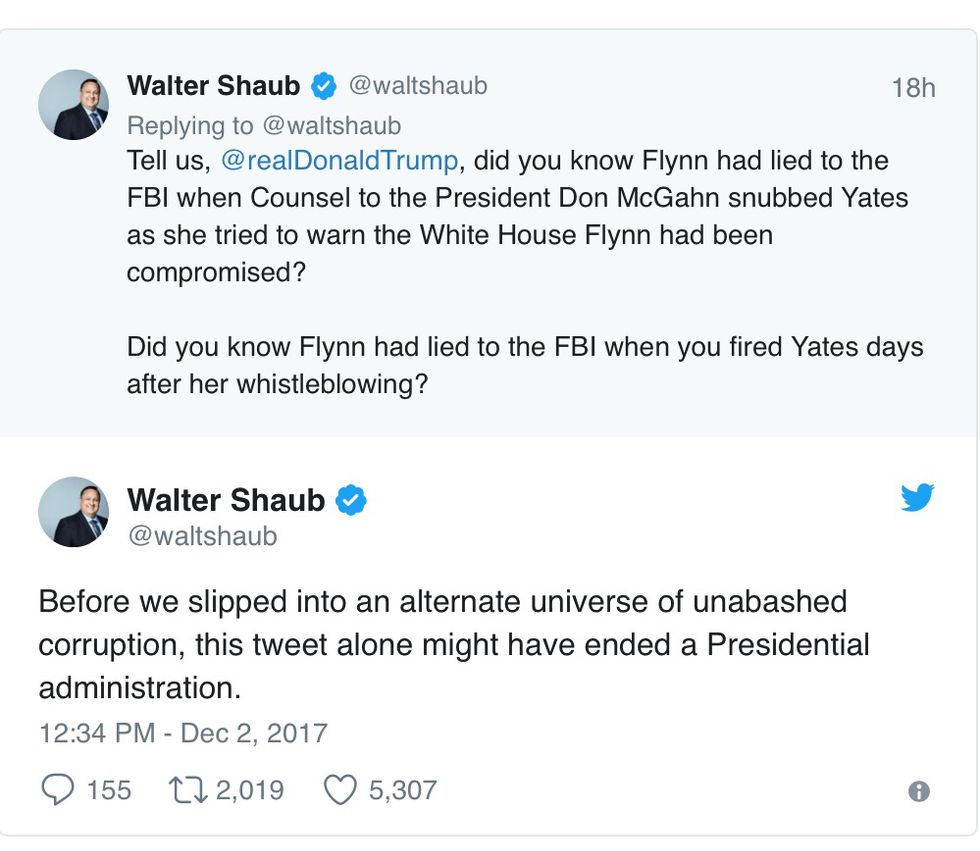The height and width of the screenshot is (851, 980).
Task: Click the blue Twitter bird logo
Action: 916,497
